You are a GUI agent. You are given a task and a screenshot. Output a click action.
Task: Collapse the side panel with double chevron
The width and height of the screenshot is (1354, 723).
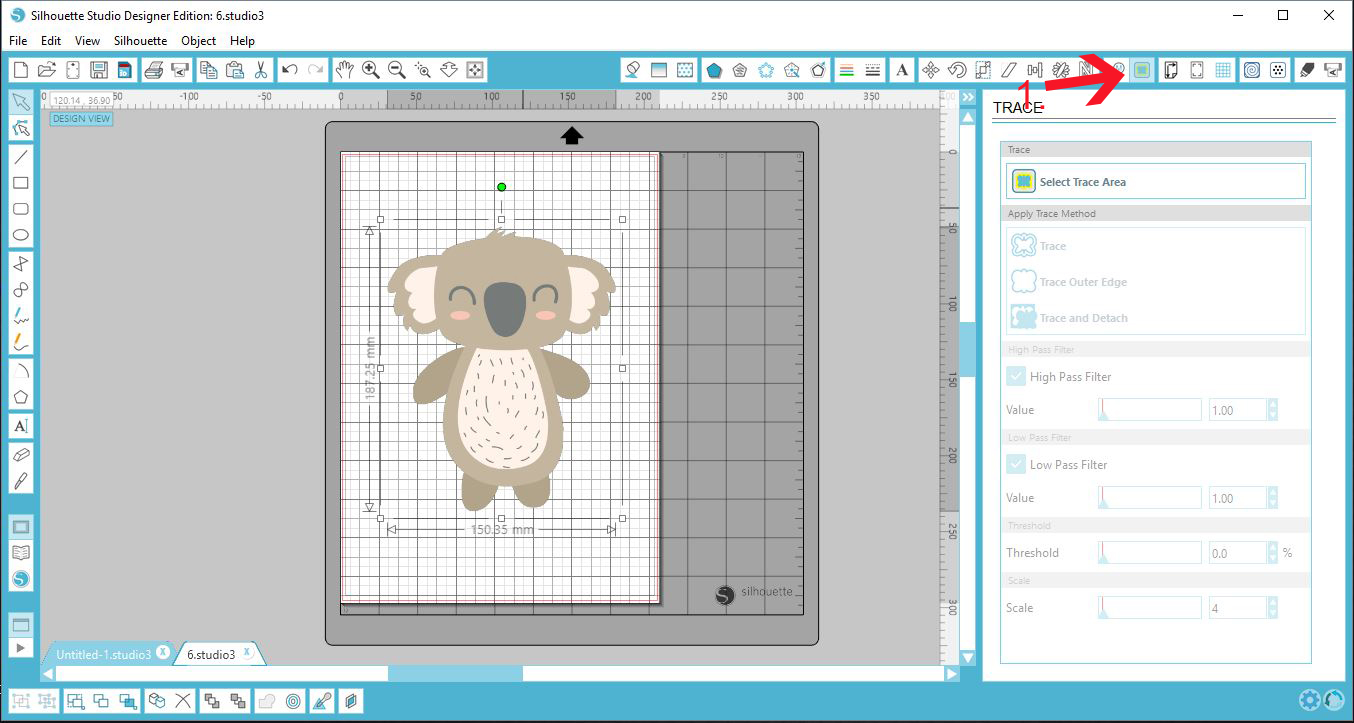coord(967,98)
